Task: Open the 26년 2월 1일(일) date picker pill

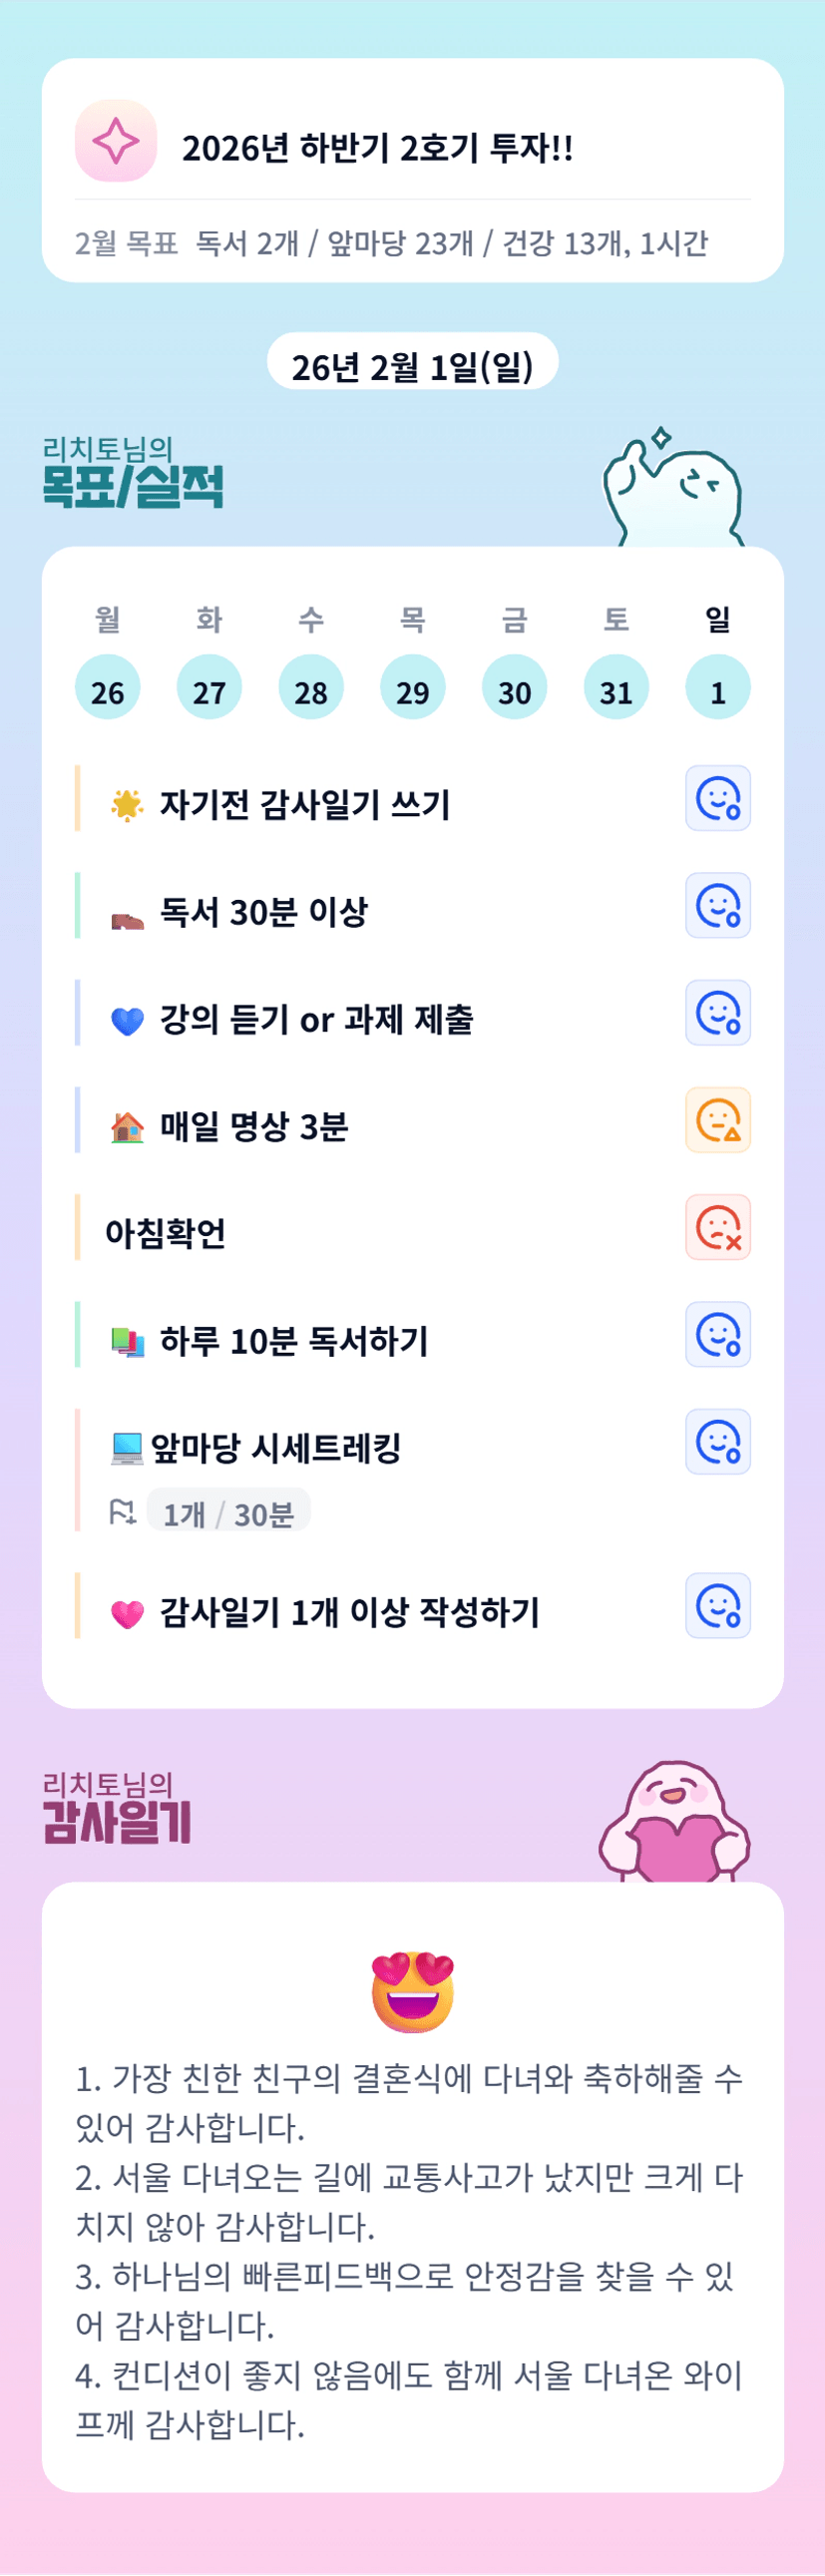Action: (412, 366)
